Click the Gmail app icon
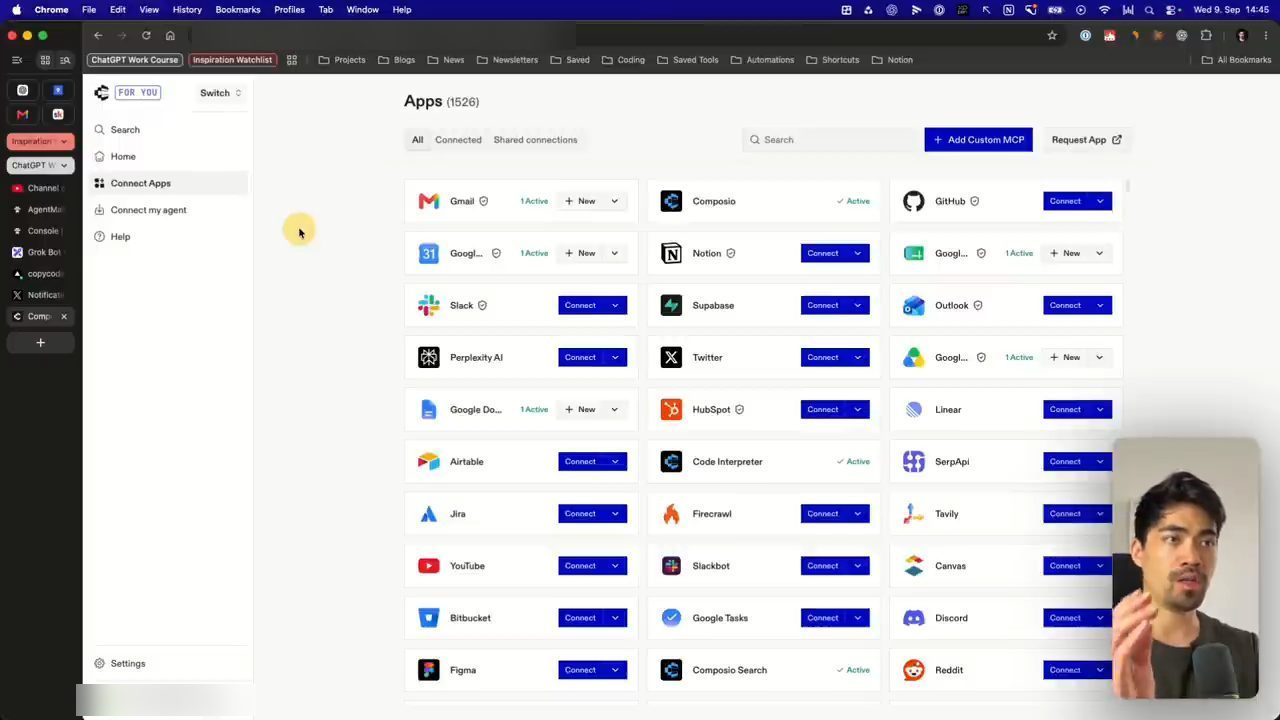1280x720 pixels. (x=429, y=201)
